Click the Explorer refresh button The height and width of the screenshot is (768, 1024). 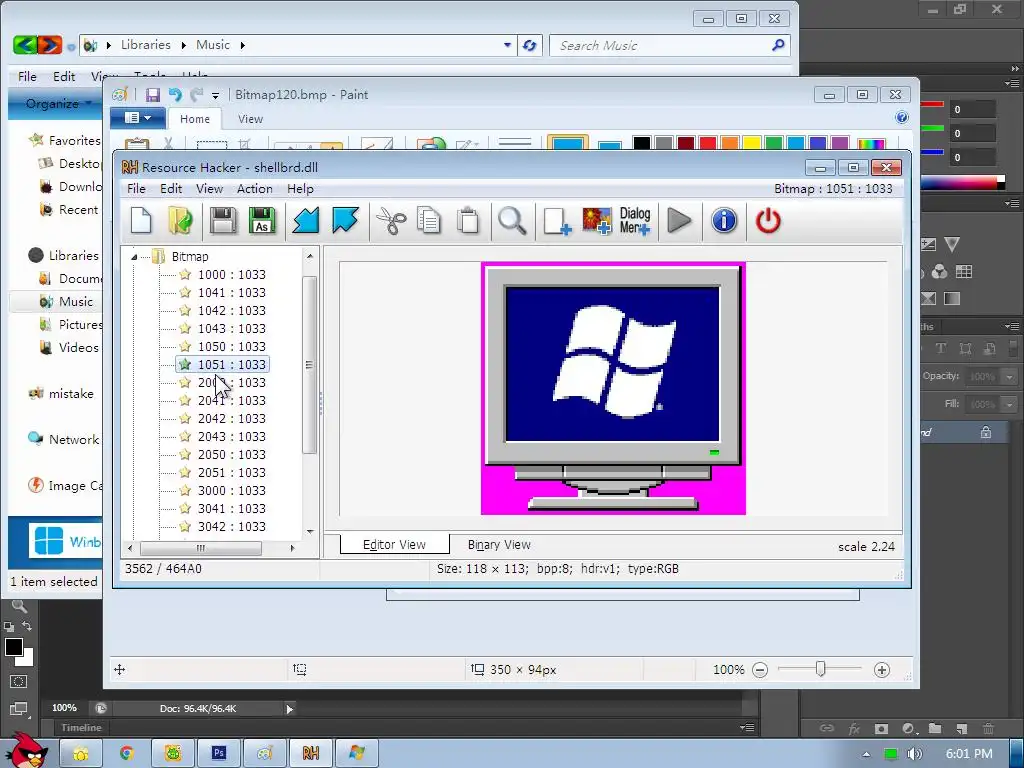coord(530,45)
